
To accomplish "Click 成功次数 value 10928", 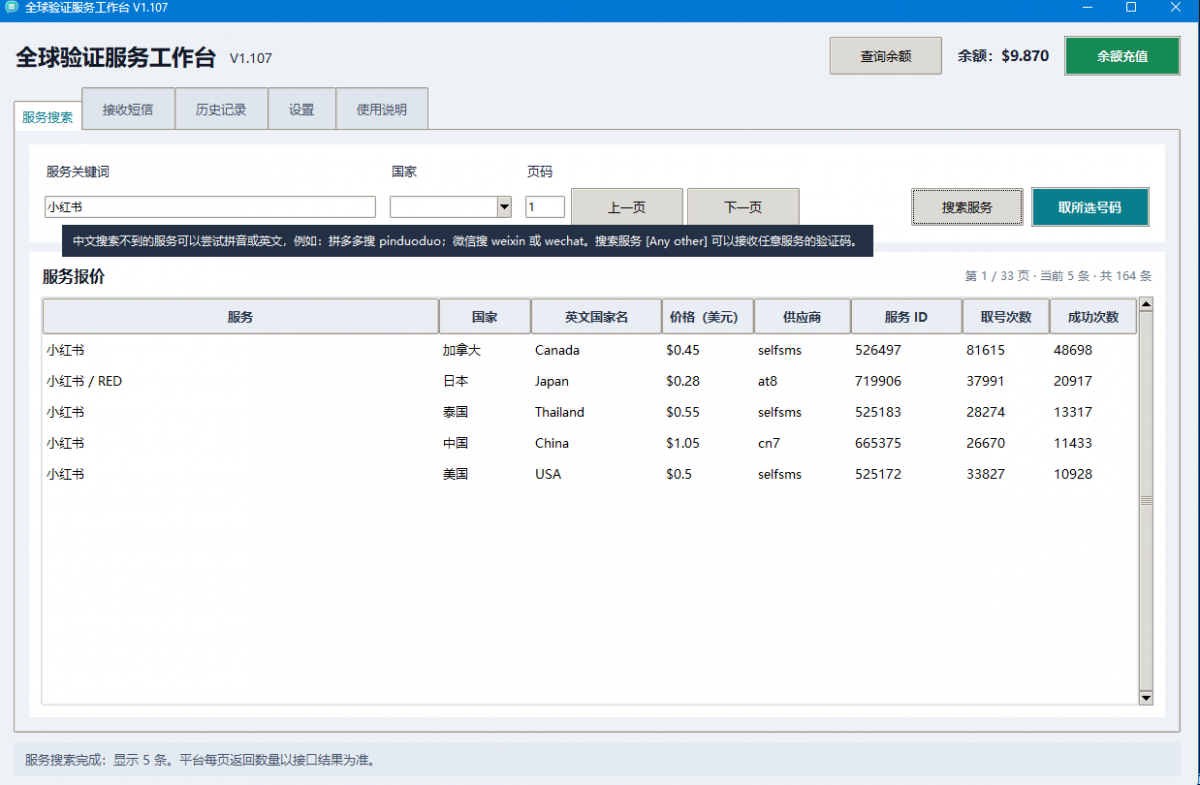I will (1073, 474).
